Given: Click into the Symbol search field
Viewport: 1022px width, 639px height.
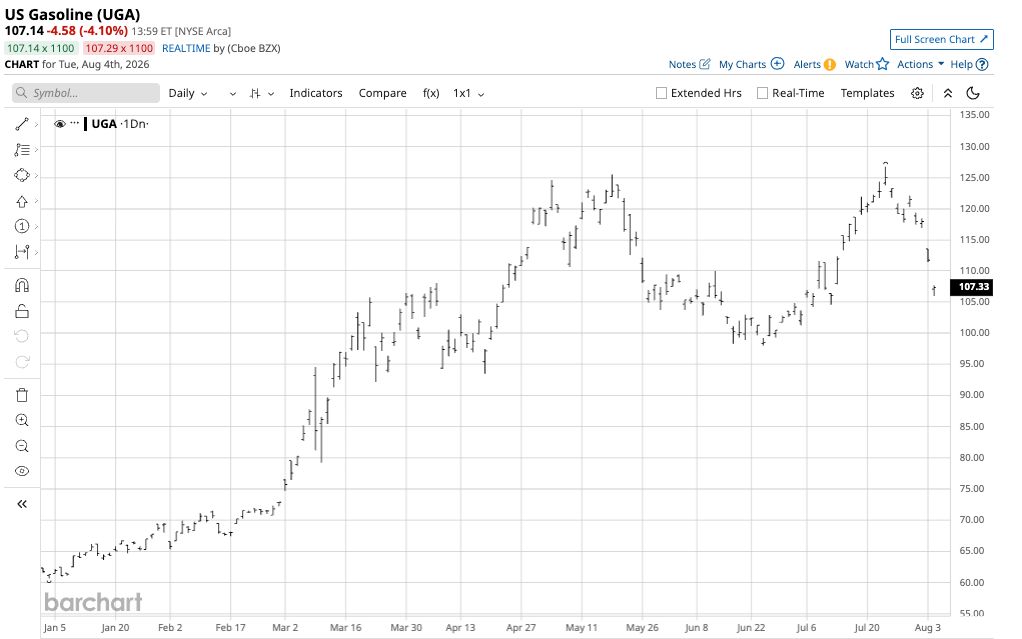Looking at the screenshot, I should pos(85,93).
